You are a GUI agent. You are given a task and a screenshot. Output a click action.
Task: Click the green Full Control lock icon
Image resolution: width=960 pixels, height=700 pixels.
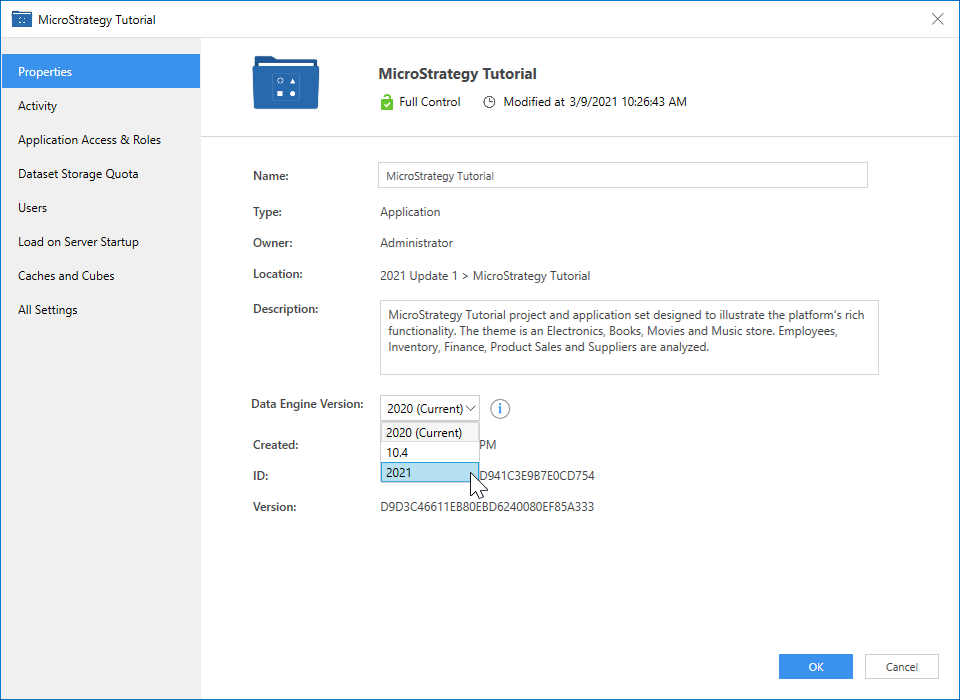386,101
